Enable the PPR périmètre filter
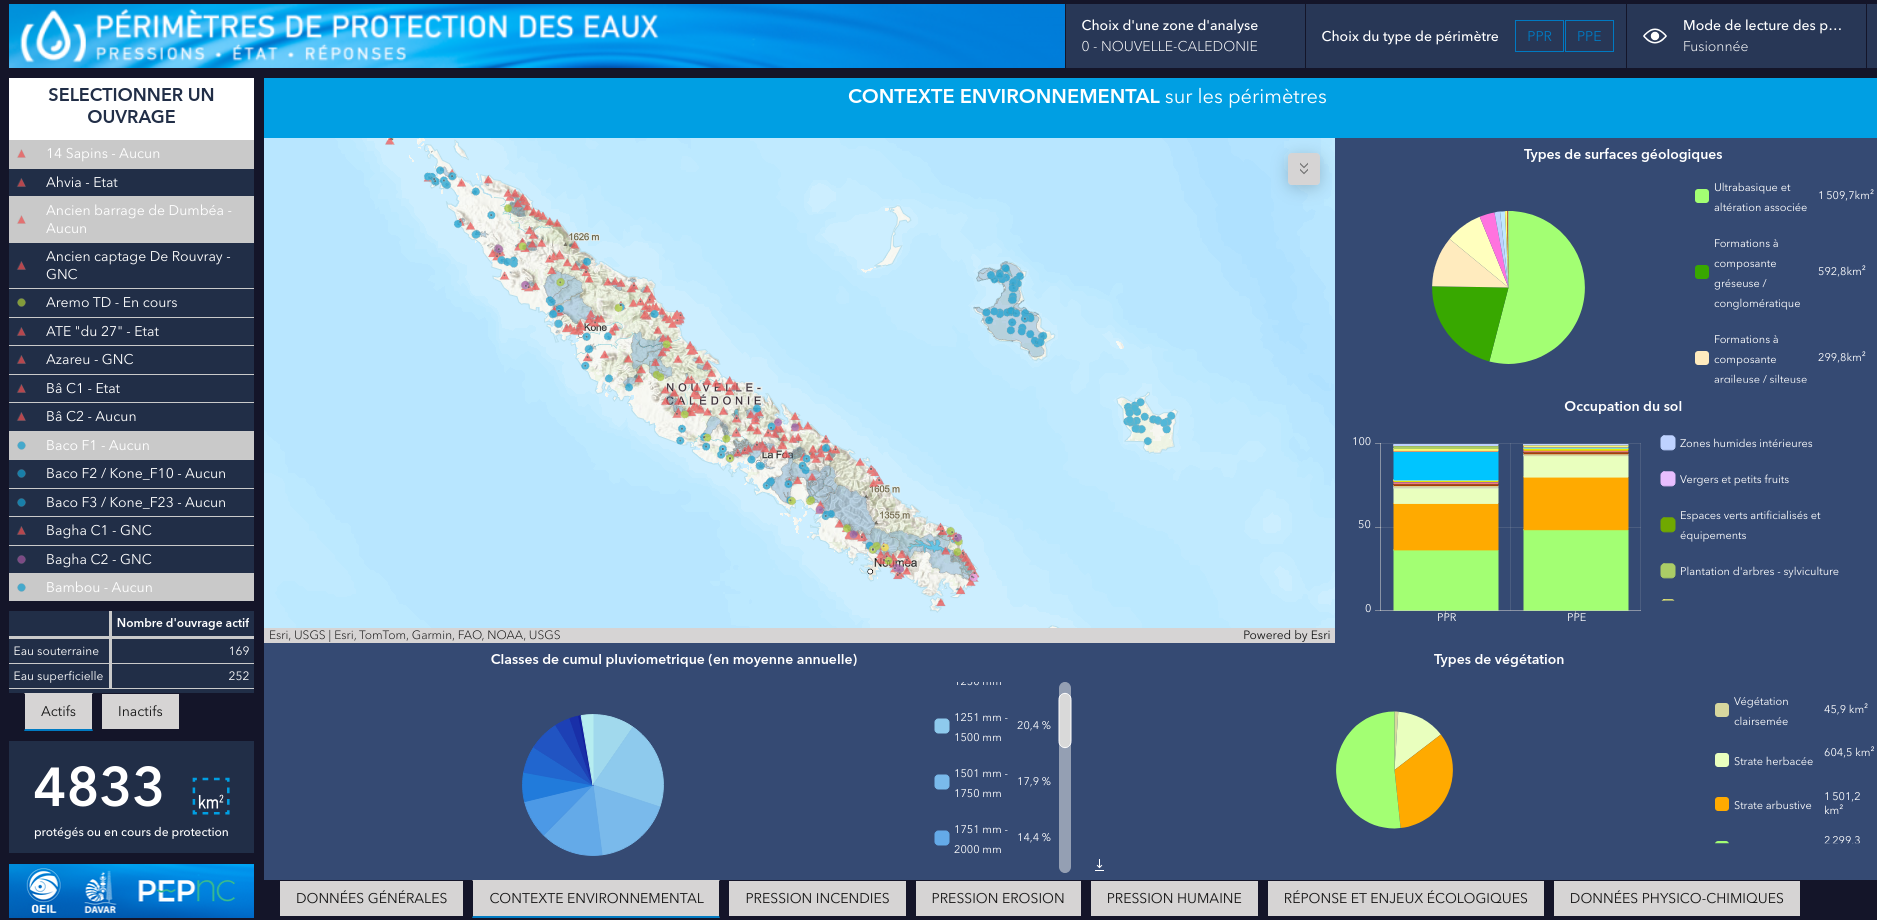1877x920 pixels. click(1538, 35)
